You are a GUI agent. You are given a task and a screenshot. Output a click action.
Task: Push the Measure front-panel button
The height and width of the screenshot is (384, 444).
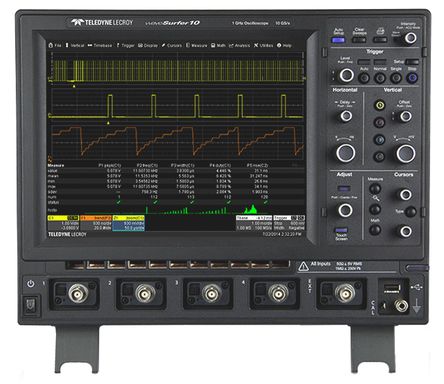coord(375,189)
